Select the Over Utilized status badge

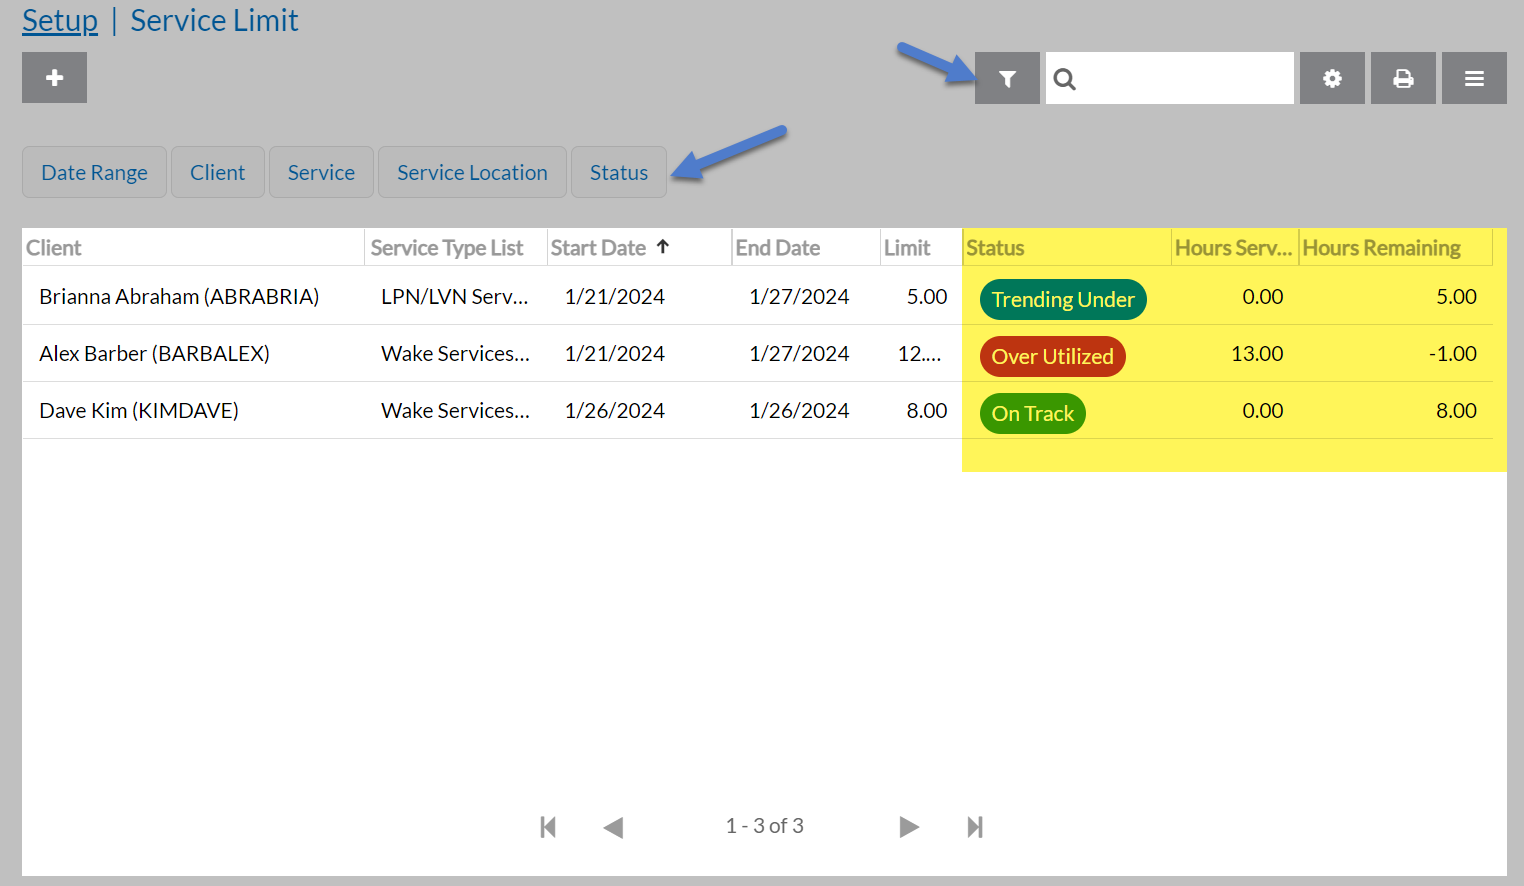coord(1052,356)
